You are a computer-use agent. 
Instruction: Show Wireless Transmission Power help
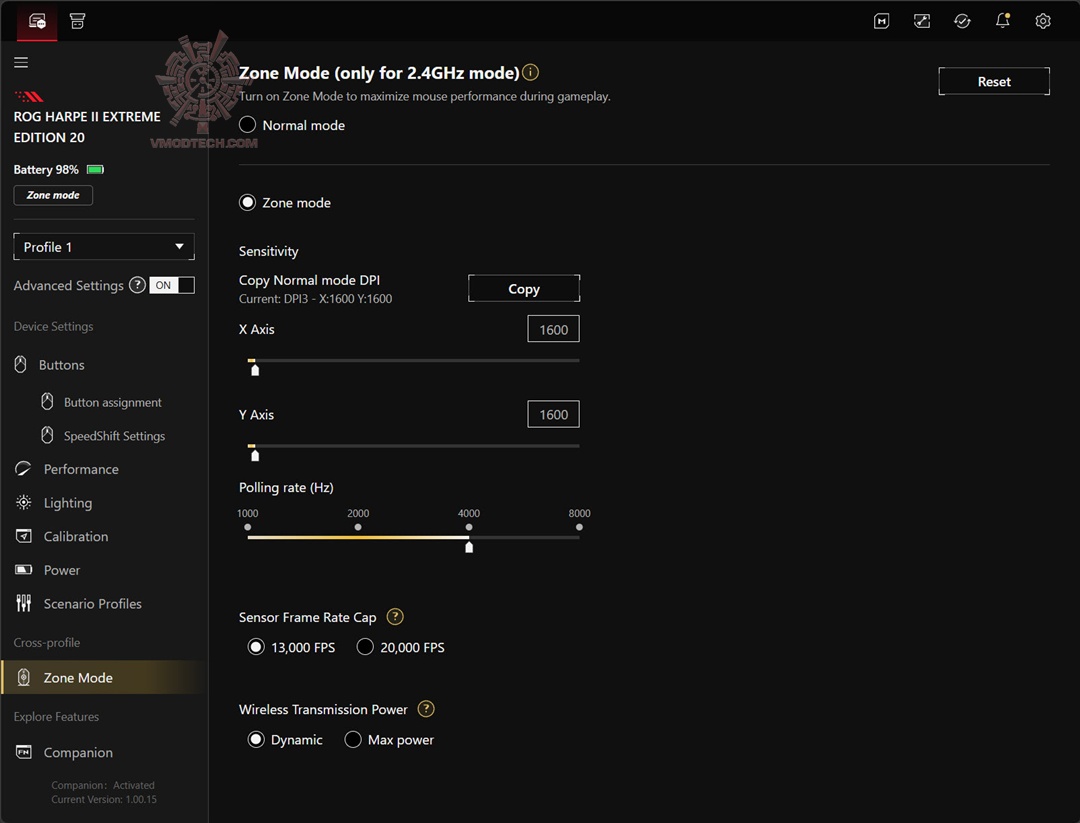pyautogui.click(x=426, y=709)
